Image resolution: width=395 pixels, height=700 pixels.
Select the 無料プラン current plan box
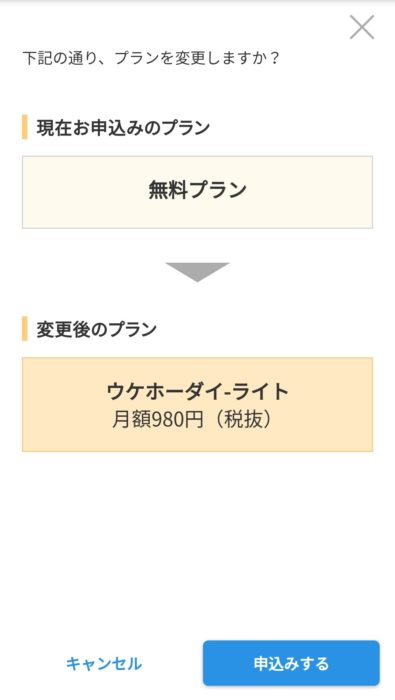tap(197, 192)
